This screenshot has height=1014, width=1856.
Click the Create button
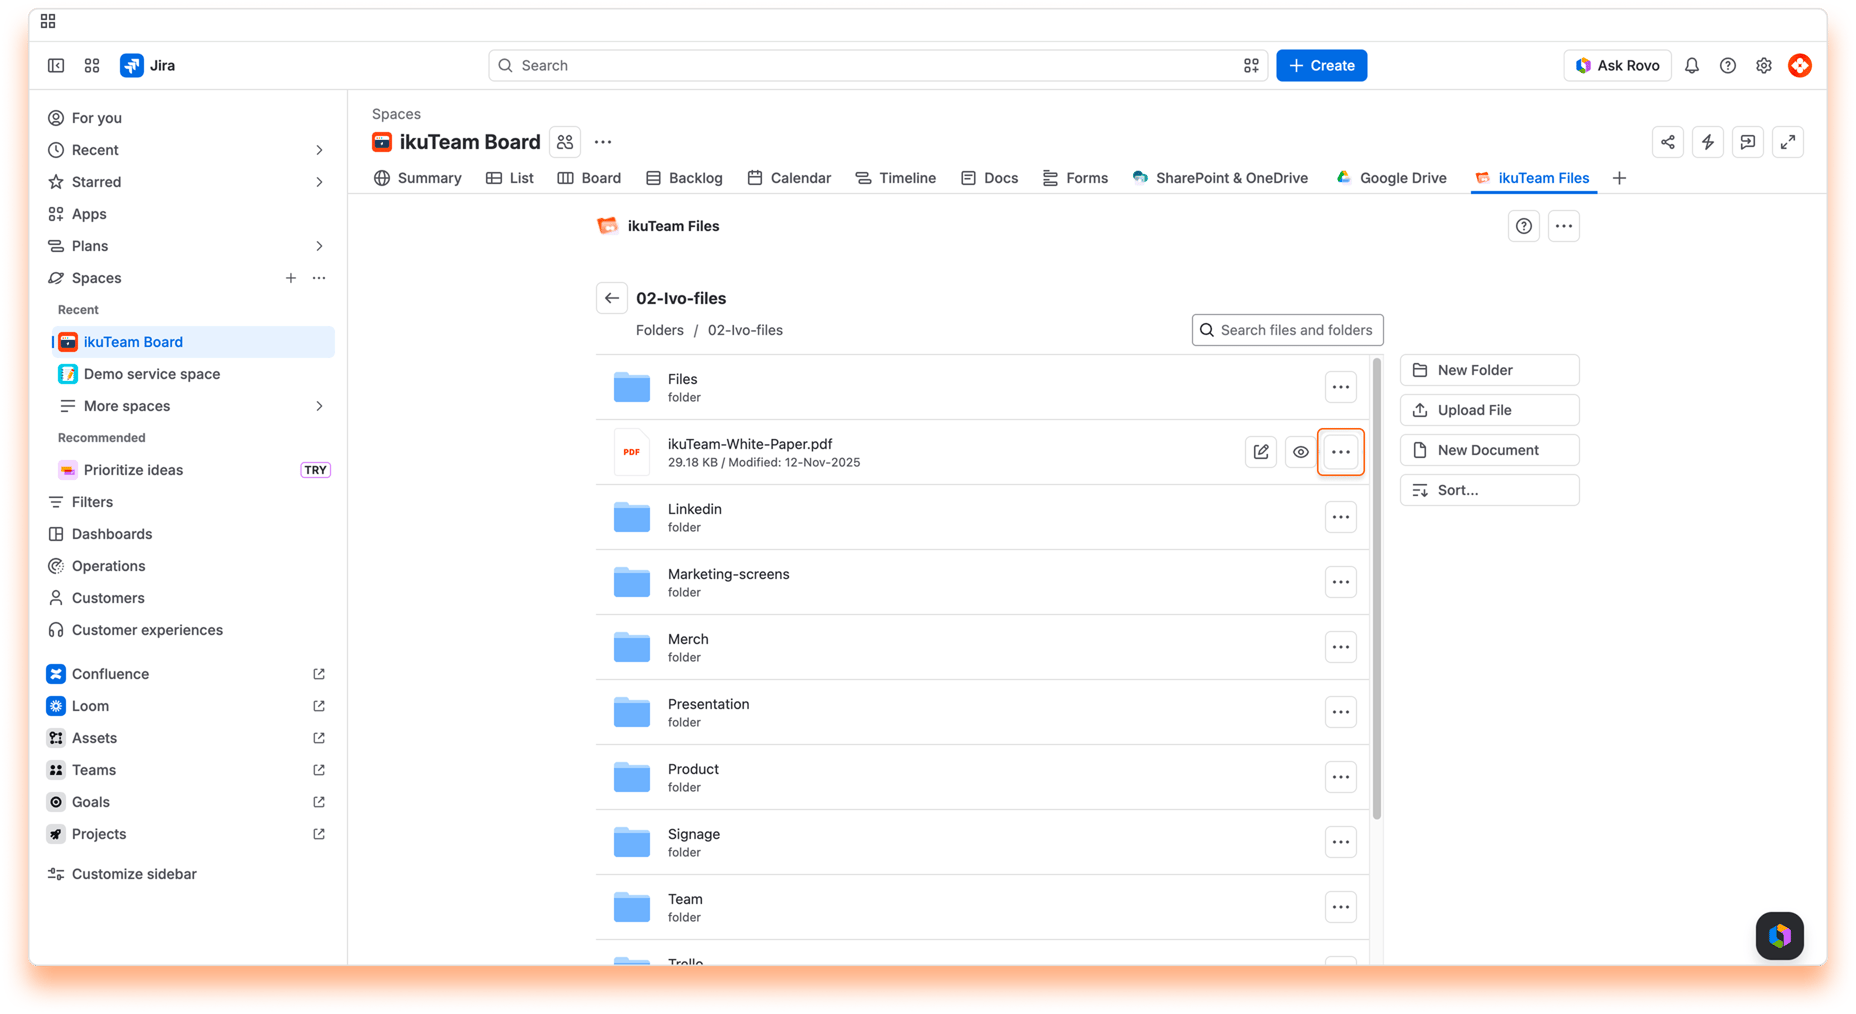click(1321, 65)
